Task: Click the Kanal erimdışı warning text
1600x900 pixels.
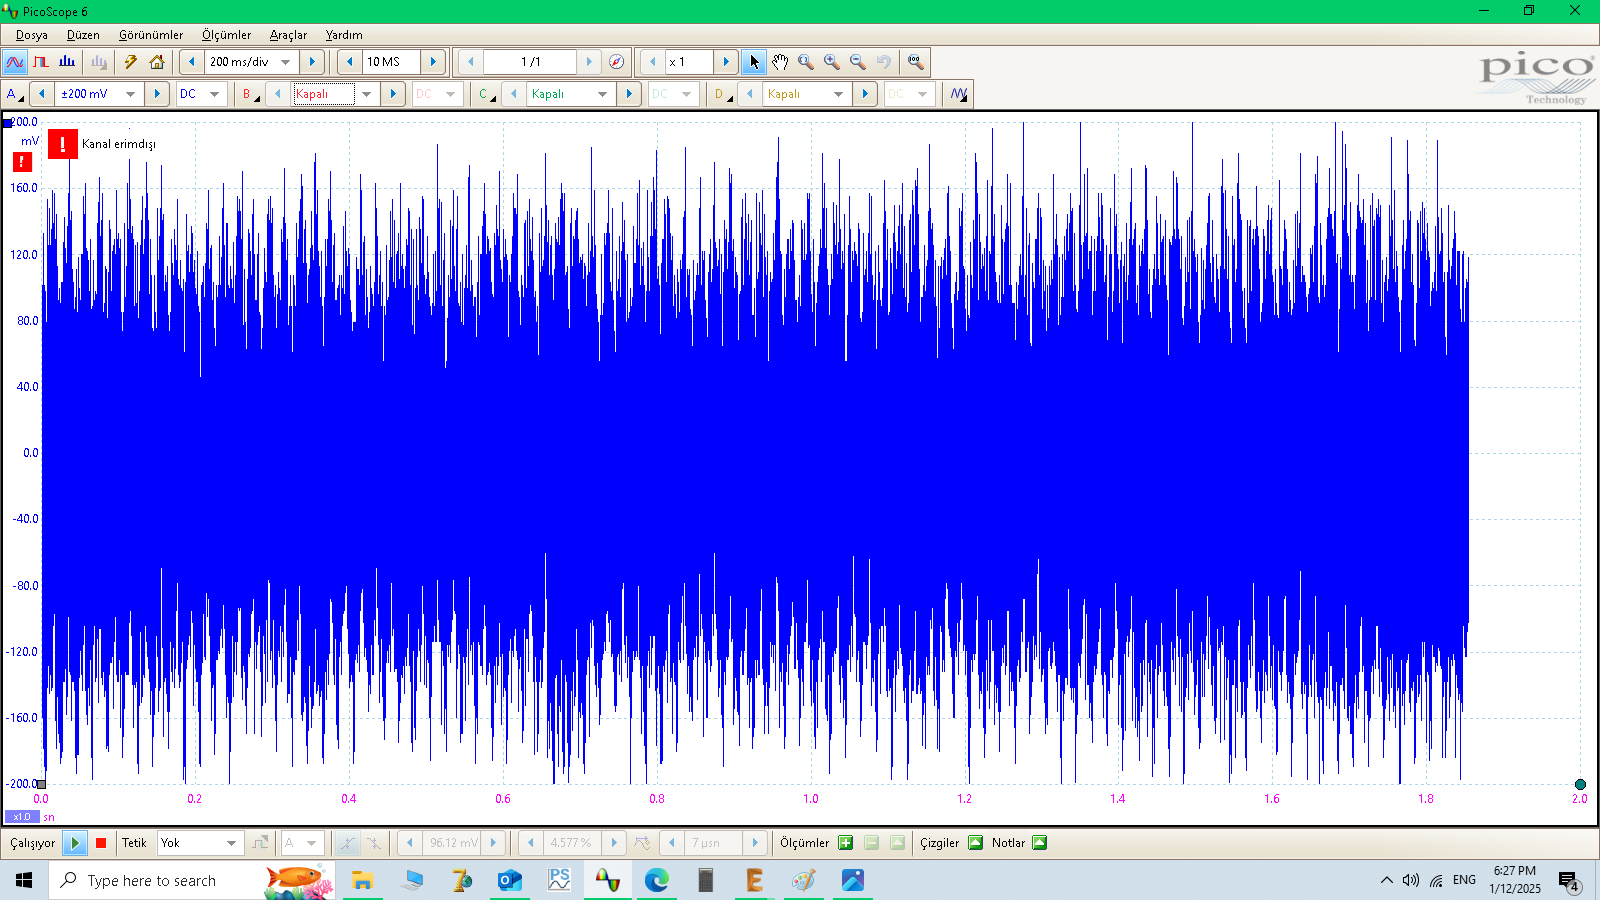Action: point(119,144)
